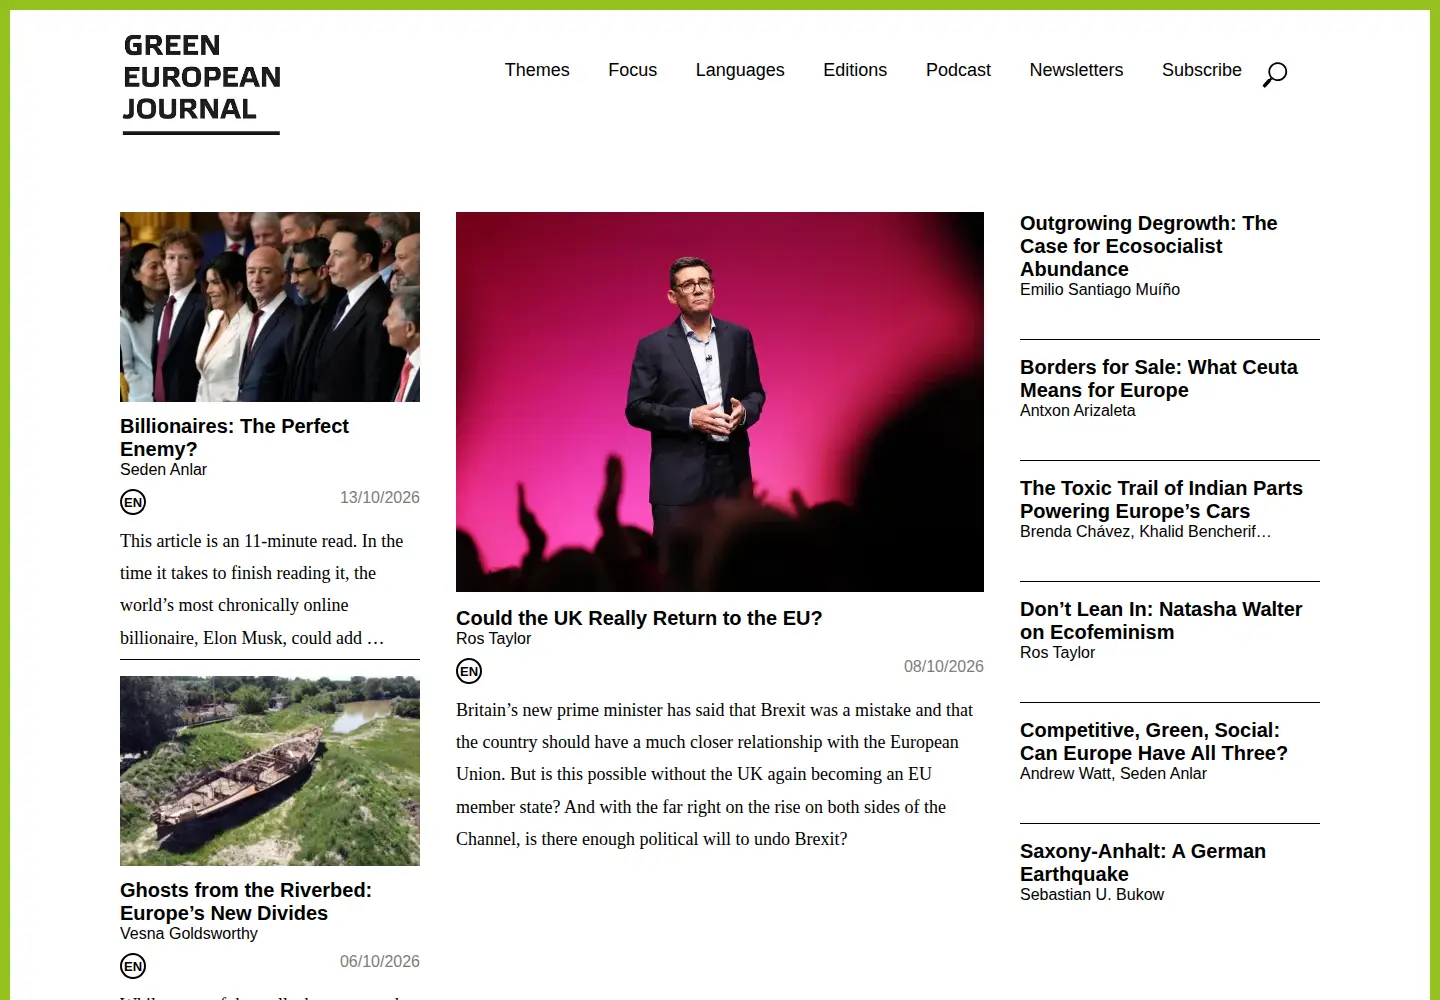This screenshot has height=1000, width=1440.
Task: Open 'Toxic Trail of Indian Parts' article
Action: tap(1161, 500)
